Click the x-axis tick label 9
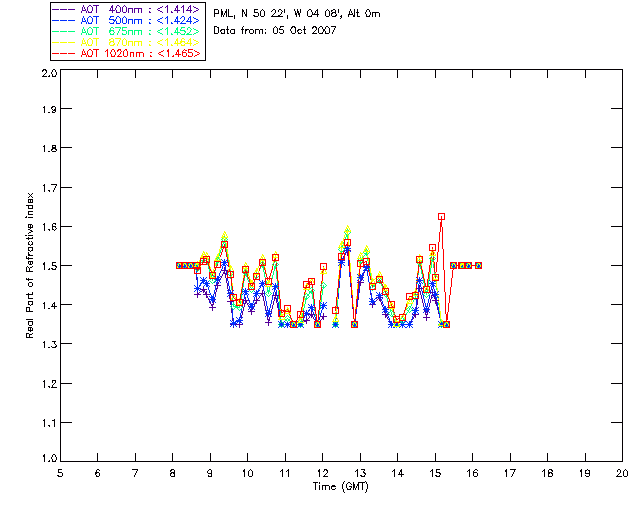Viewport: 640px width, 512px height. pos(210,473)
